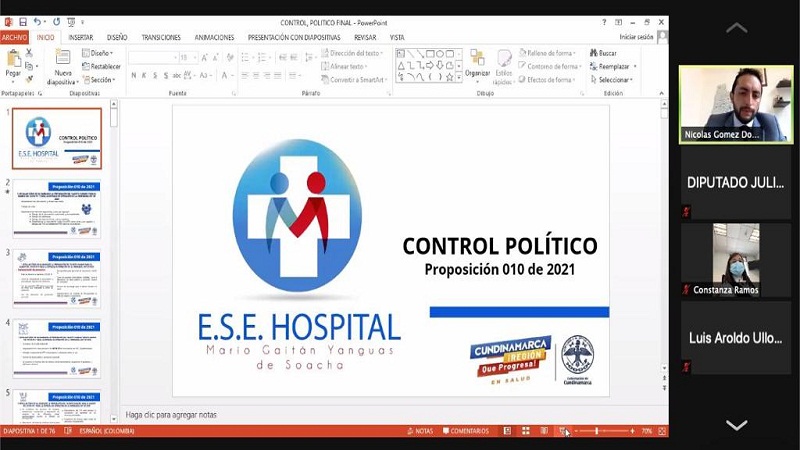Open Efectos de forma dropdown

[547, 80]
